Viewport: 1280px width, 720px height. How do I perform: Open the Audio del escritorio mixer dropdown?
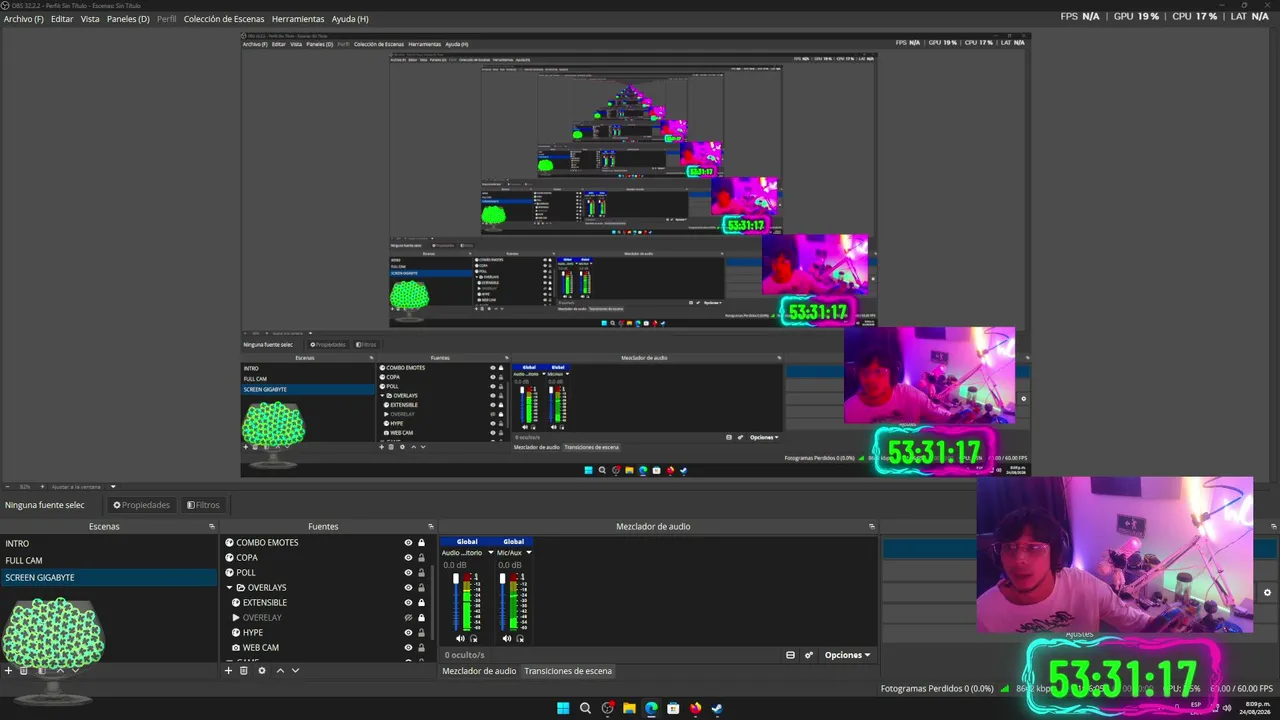(x=490, y=553)
